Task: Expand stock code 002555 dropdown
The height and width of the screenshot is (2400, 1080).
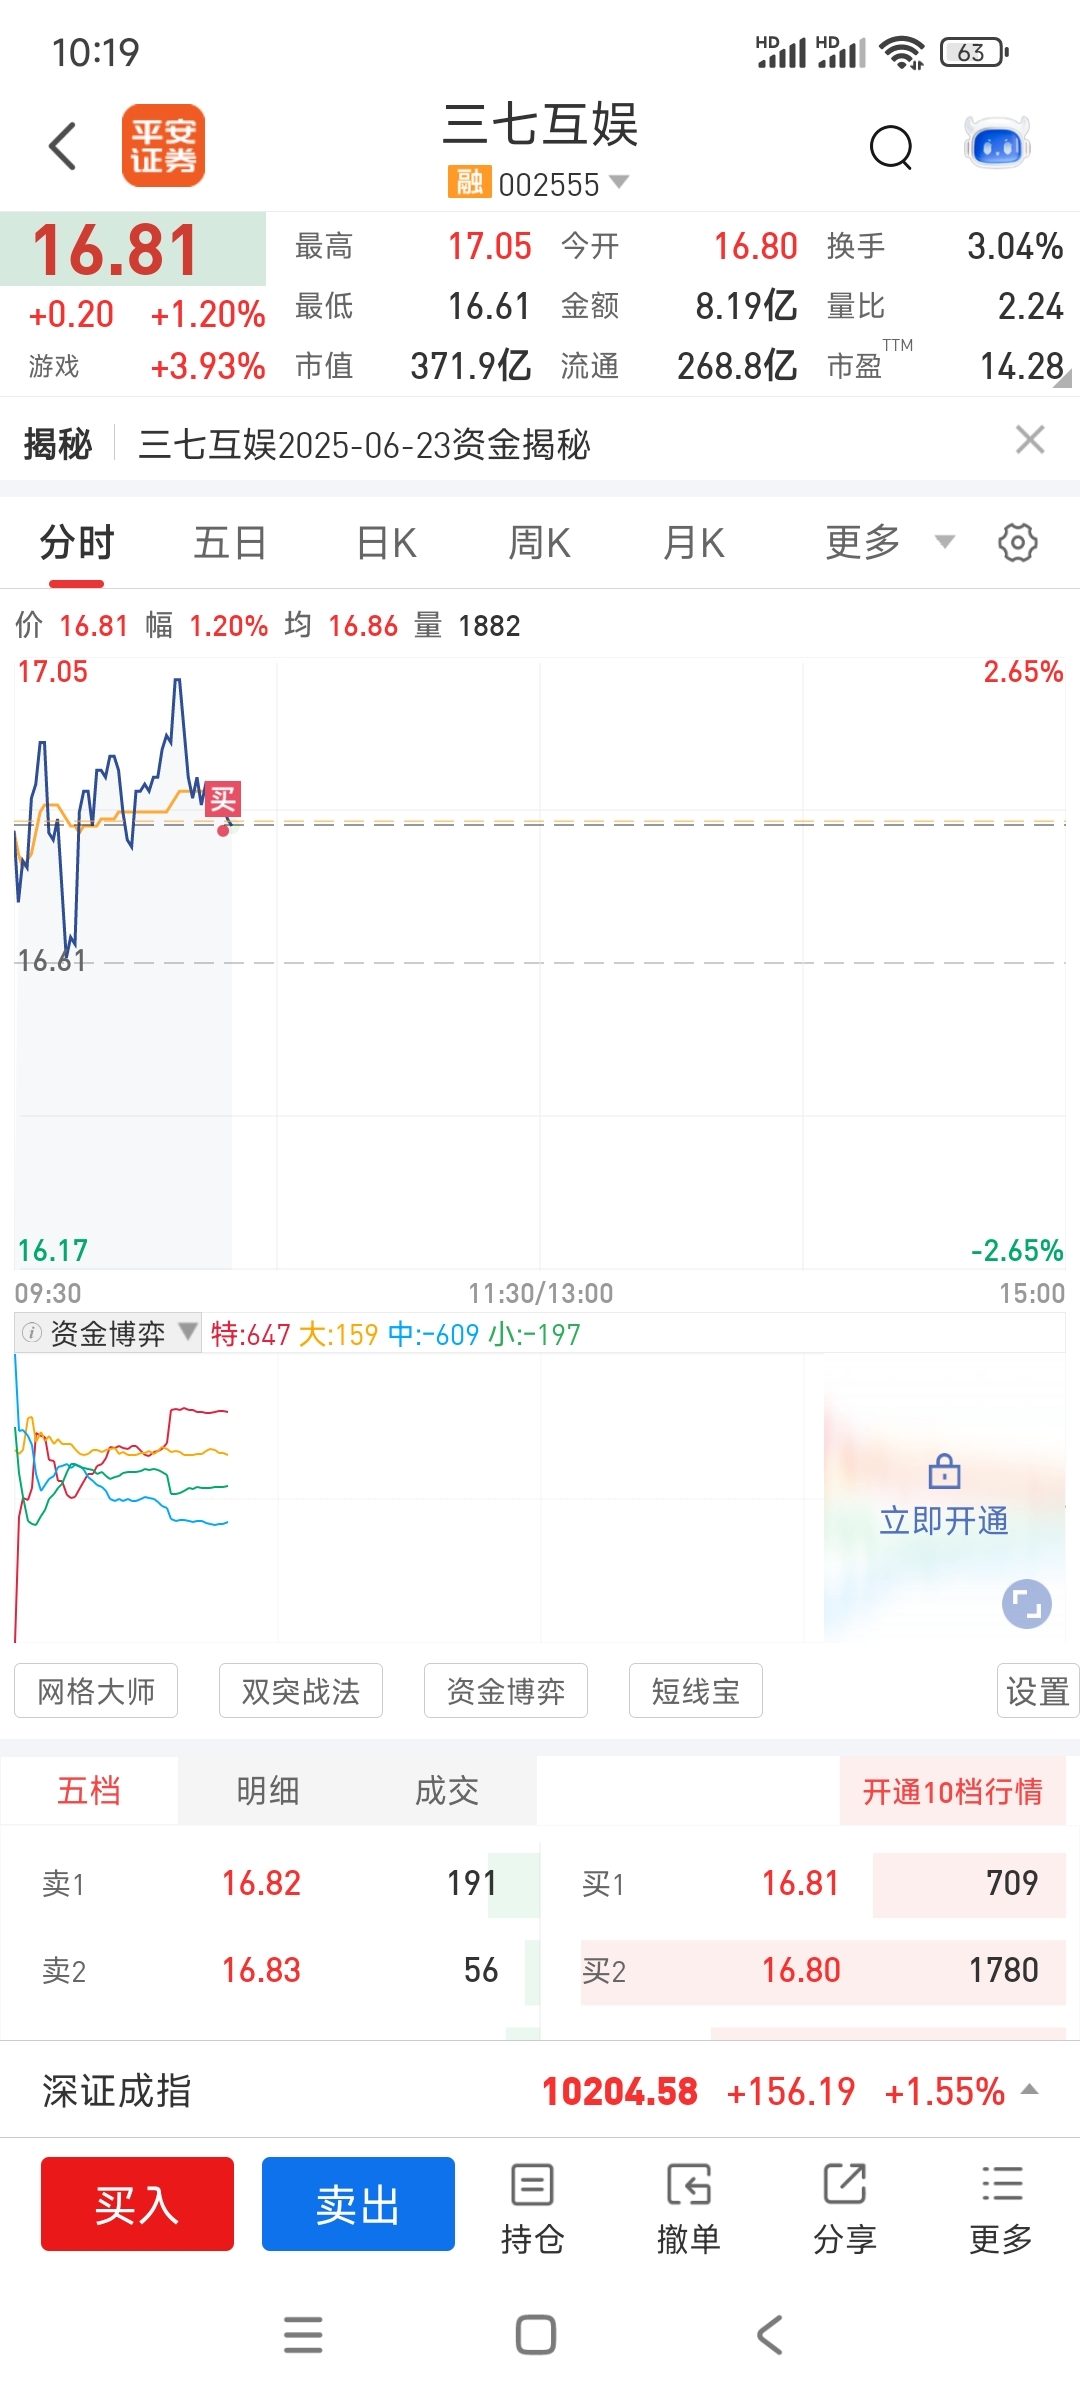Action: (x=620, y=182)
